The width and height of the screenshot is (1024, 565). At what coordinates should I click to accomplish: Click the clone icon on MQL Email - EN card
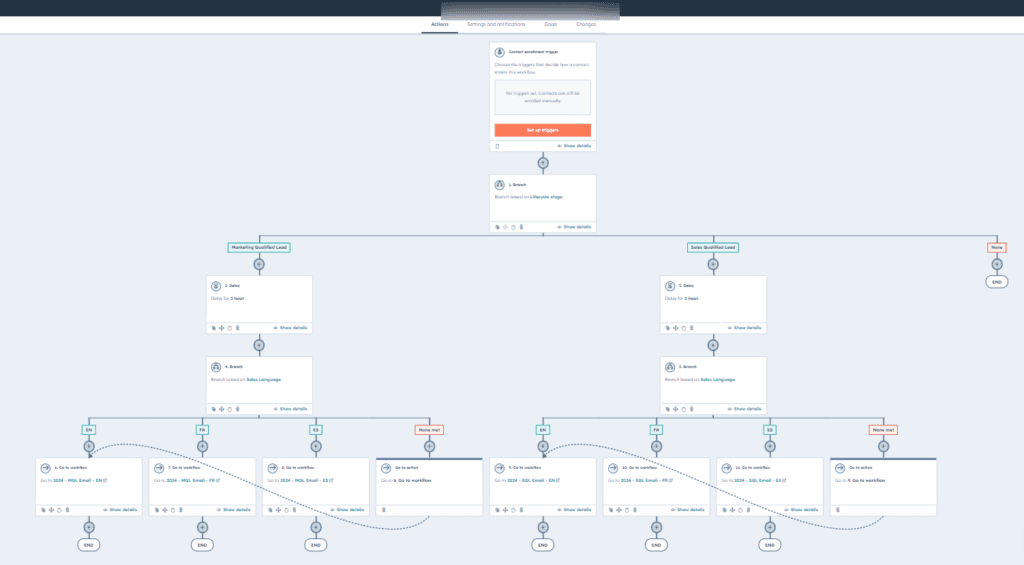coord(43,509)
